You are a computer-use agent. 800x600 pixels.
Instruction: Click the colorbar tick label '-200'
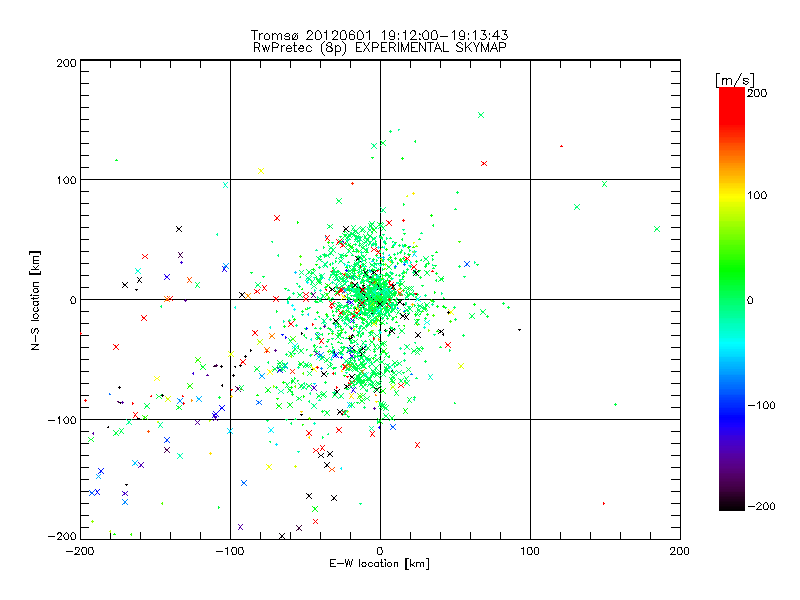761,506
